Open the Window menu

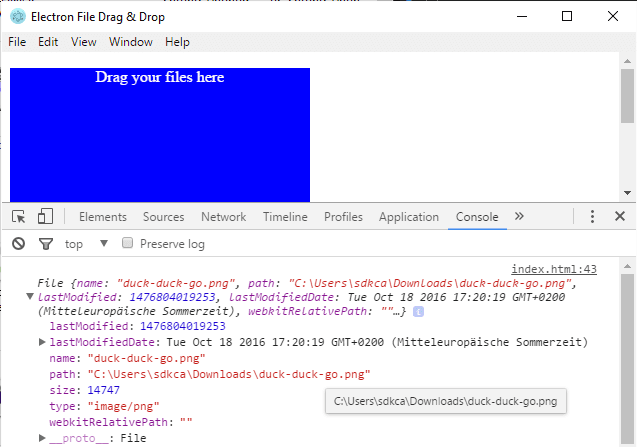pyautogui.click(x=130, y=42)
